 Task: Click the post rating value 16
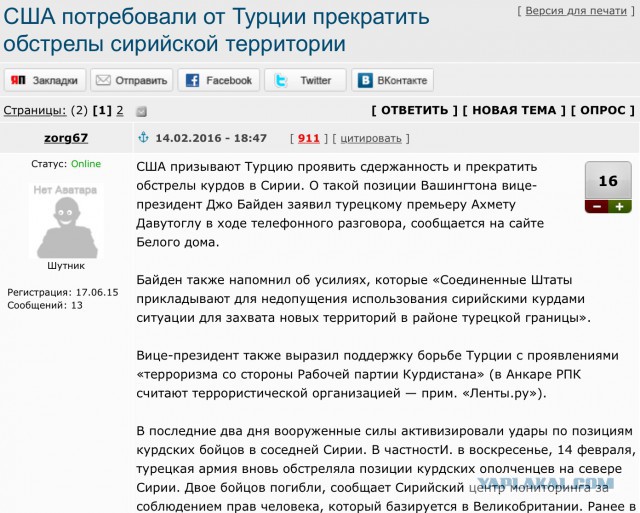pos(608,181)
